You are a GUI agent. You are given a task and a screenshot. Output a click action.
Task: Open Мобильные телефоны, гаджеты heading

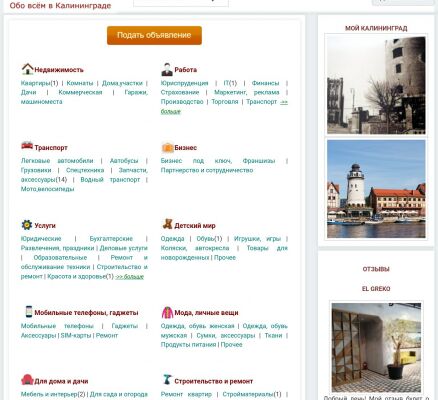(x=86, y=313)
